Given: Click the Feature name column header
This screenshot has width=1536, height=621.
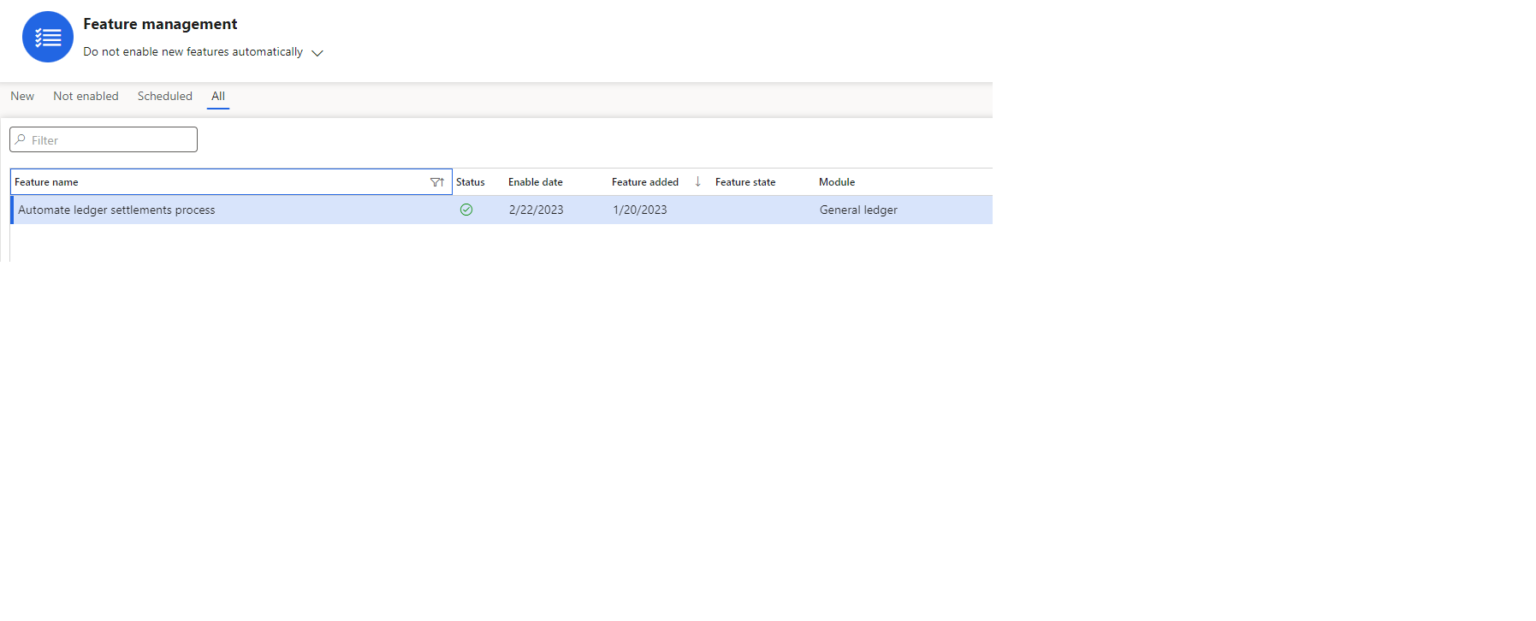Looking at the screenshot, I should pyautogui.click(x=231, y=182).
